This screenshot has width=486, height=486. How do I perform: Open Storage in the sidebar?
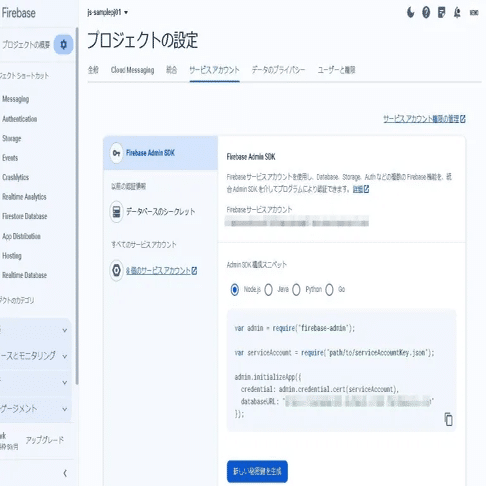point(12,138)
